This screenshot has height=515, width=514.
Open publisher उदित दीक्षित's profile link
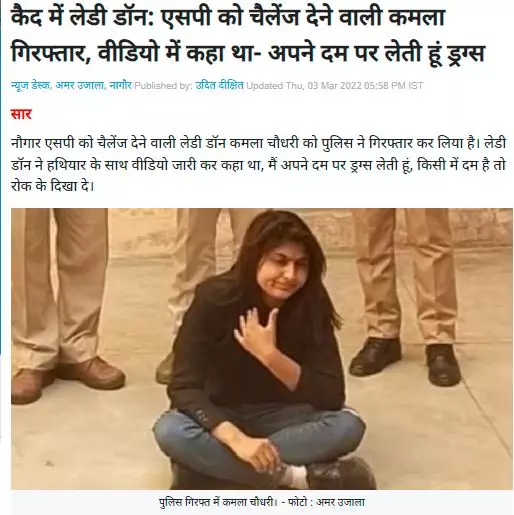[219, 86]
